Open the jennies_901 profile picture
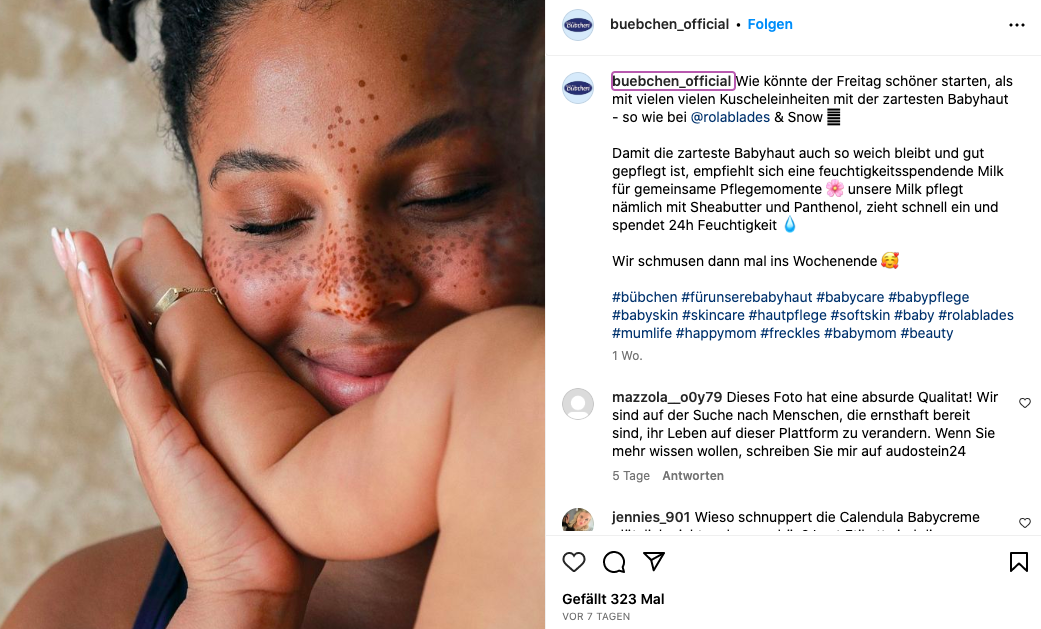This screenshot has height=629, width=1041. pos(578,523)
